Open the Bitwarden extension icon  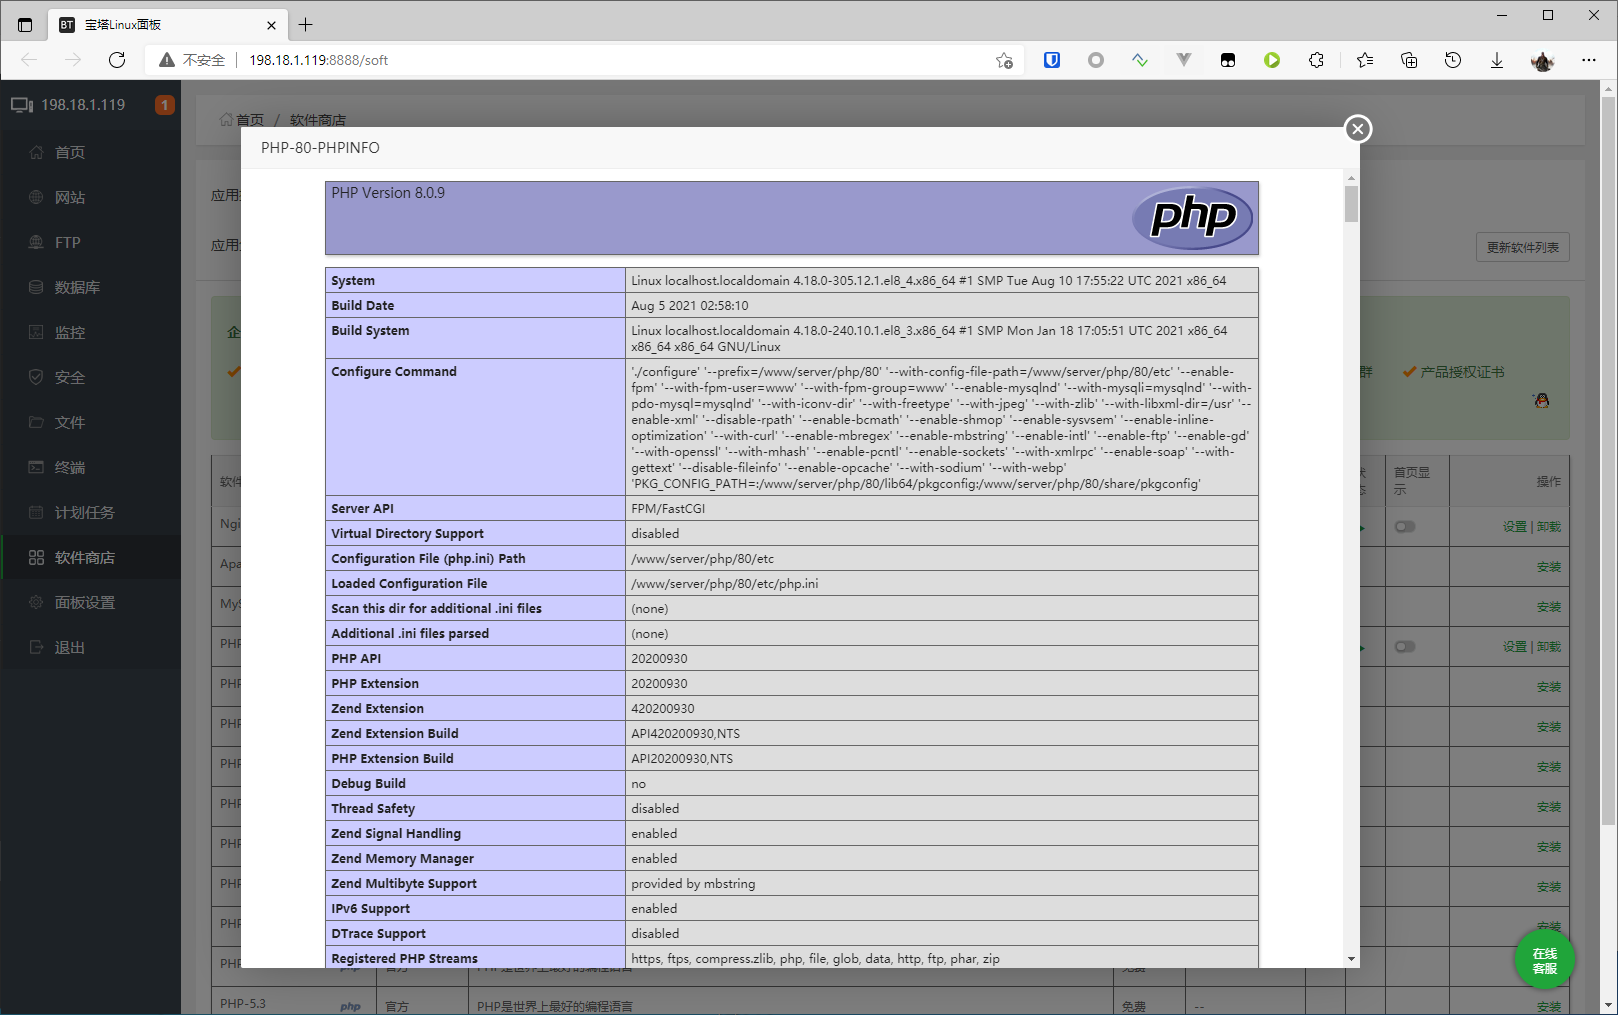click(1052, 60)
